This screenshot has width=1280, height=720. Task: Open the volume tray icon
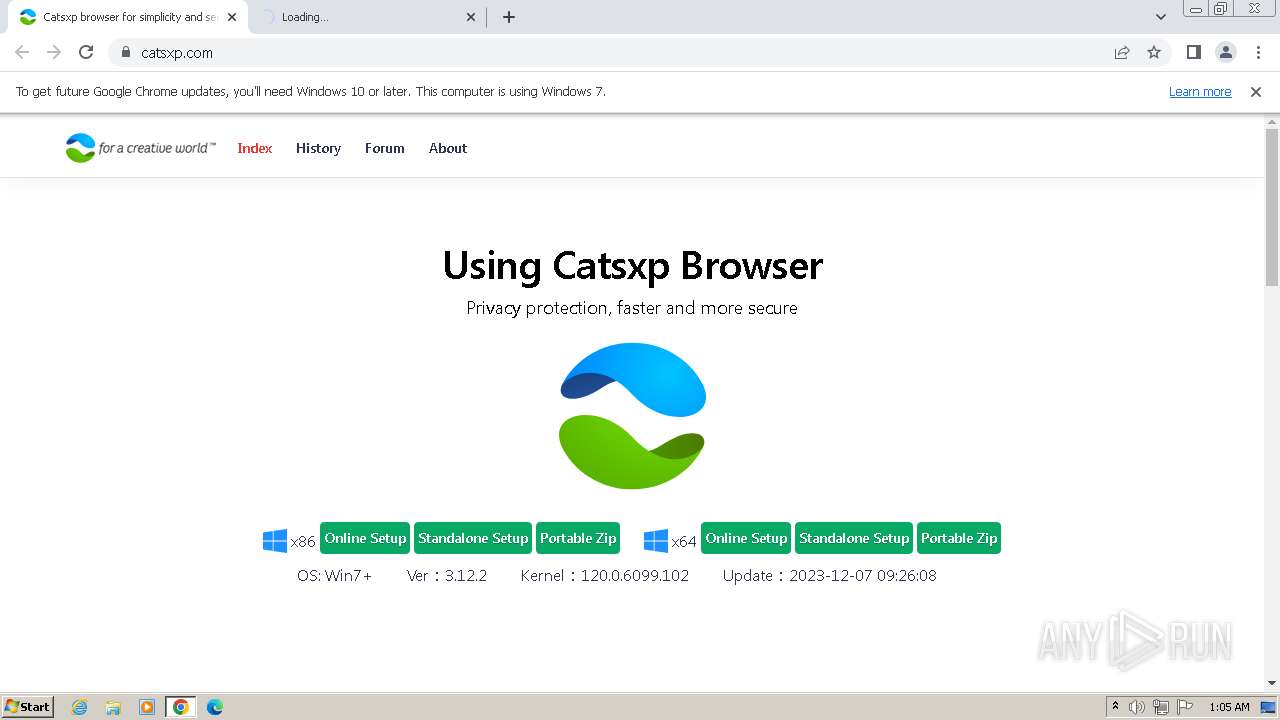coord(1137,707)
